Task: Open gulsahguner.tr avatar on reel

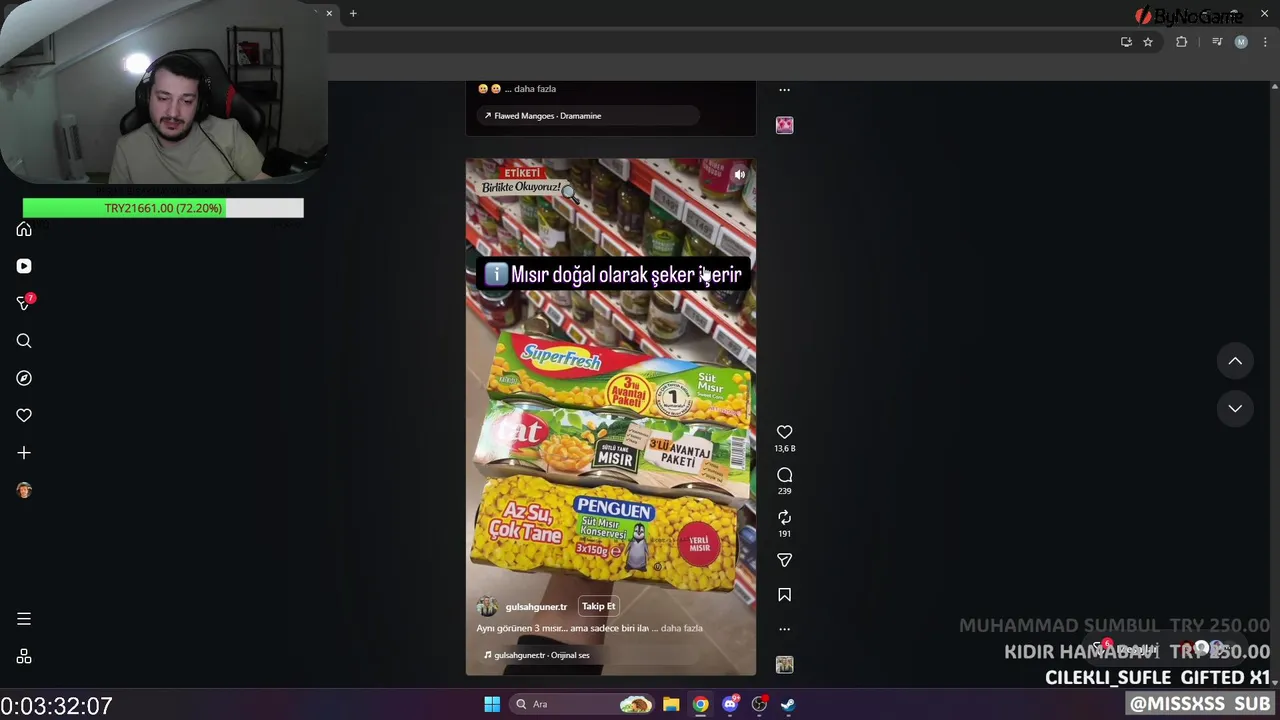Action: click(x=487, y=607)
